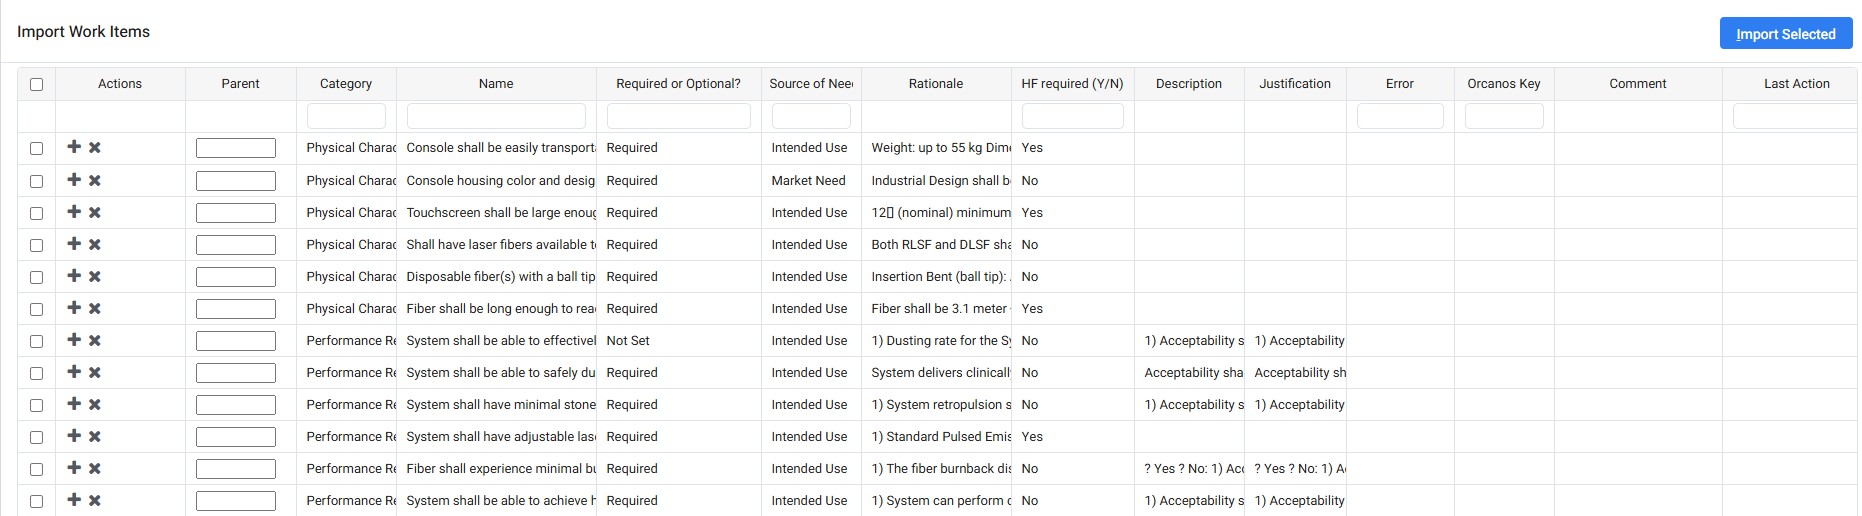Click plus icon on the Not Set row
Viewport: 1862px width, 516px height.
(74, 340)
